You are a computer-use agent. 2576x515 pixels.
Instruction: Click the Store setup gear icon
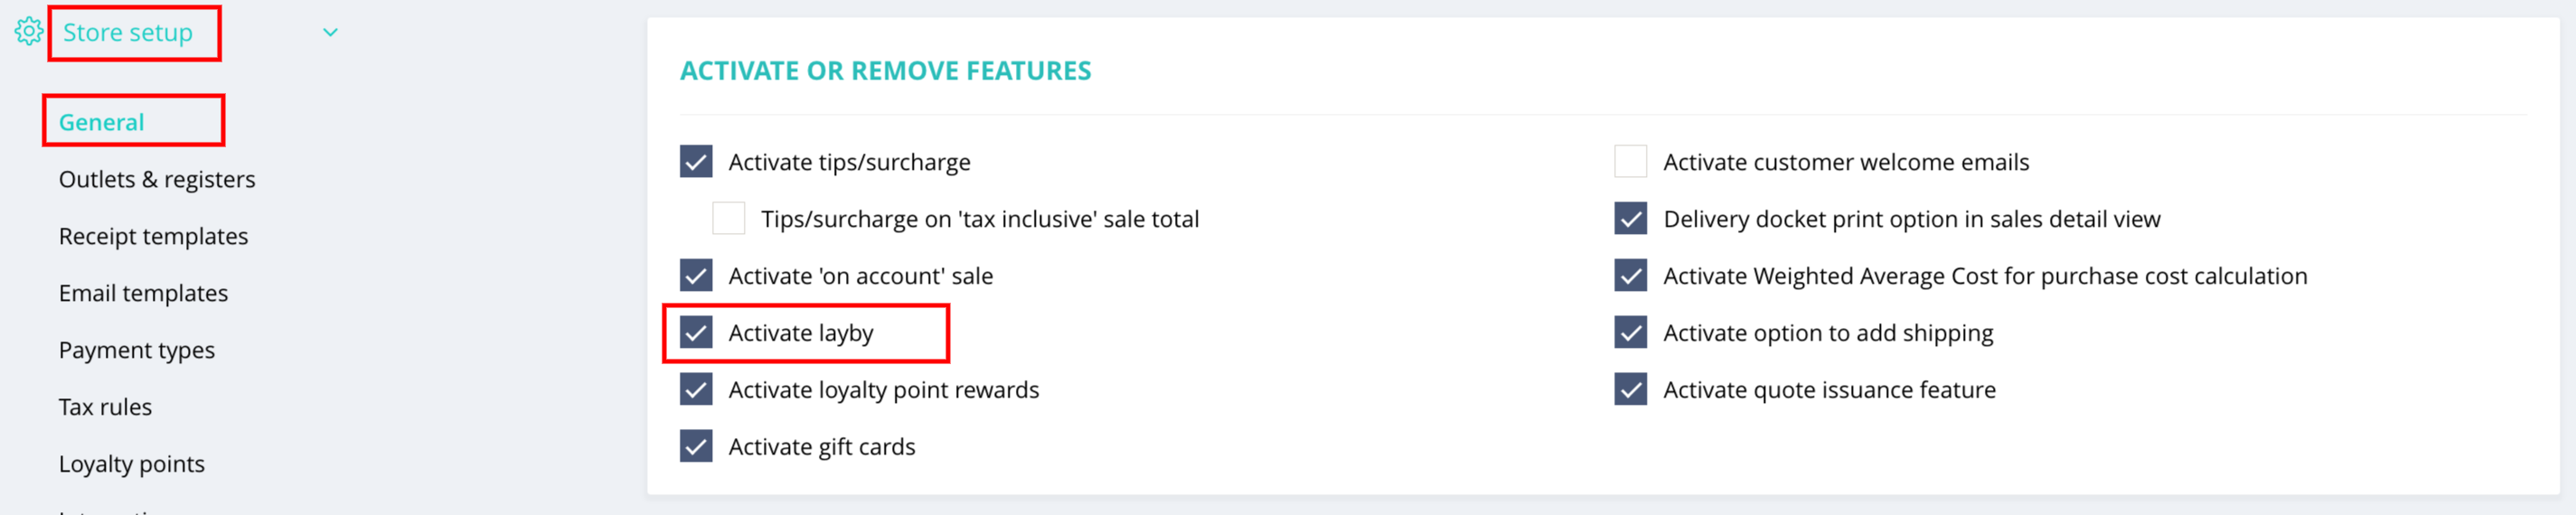click(29, 32)
